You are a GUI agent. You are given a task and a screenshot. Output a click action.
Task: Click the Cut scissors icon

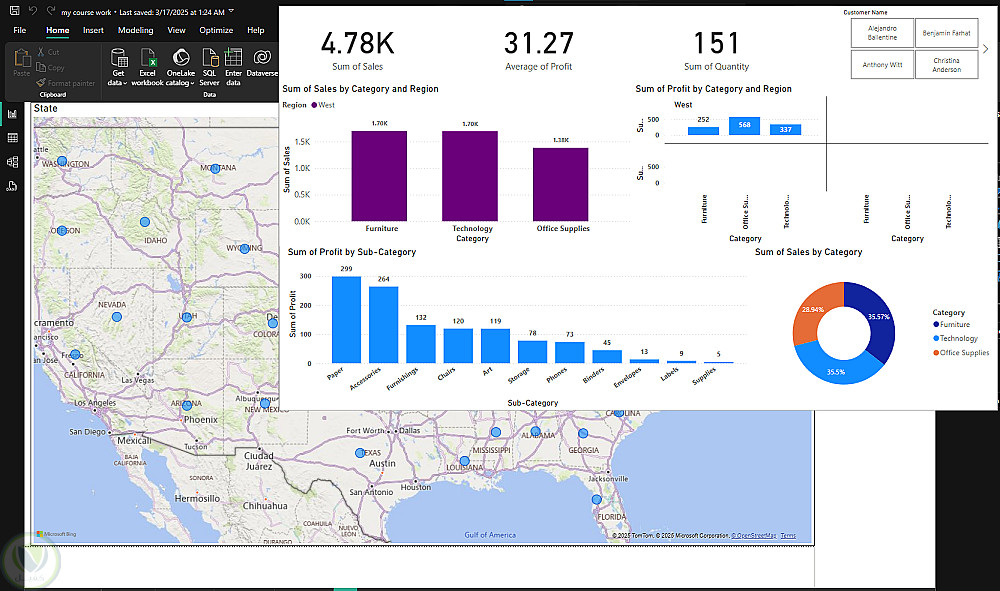coord(41,52)
